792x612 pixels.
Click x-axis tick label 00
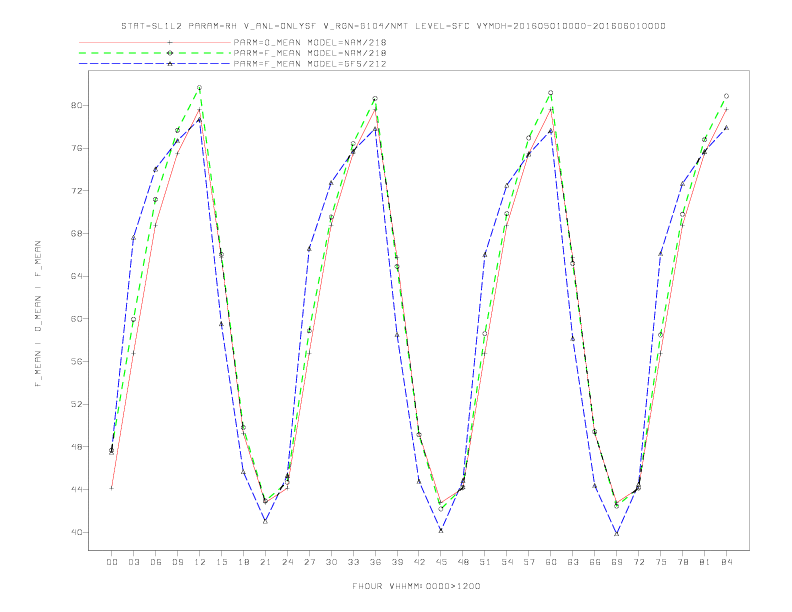(112, 562)
